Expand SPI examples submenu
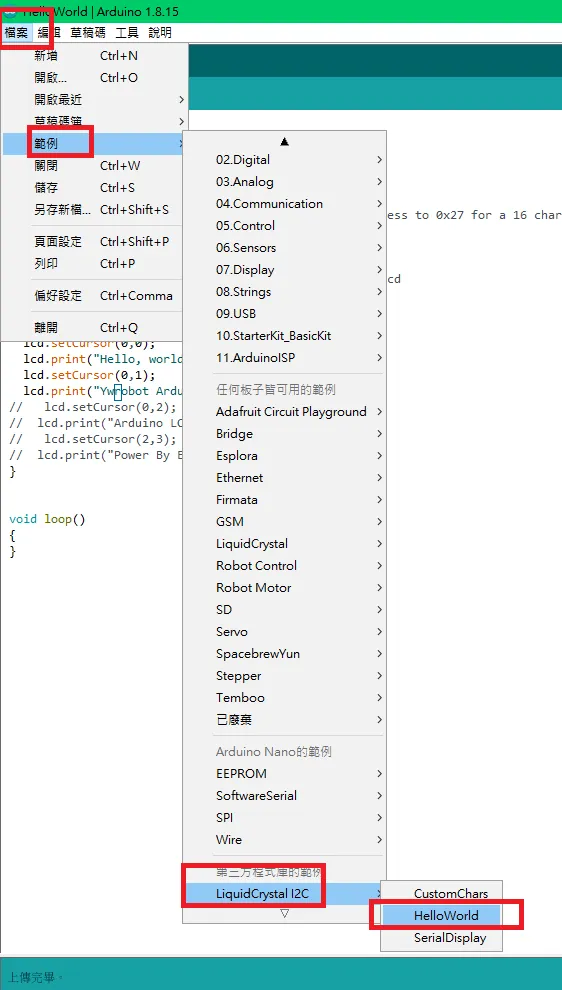The image size is (562, 990). point(284,818)
